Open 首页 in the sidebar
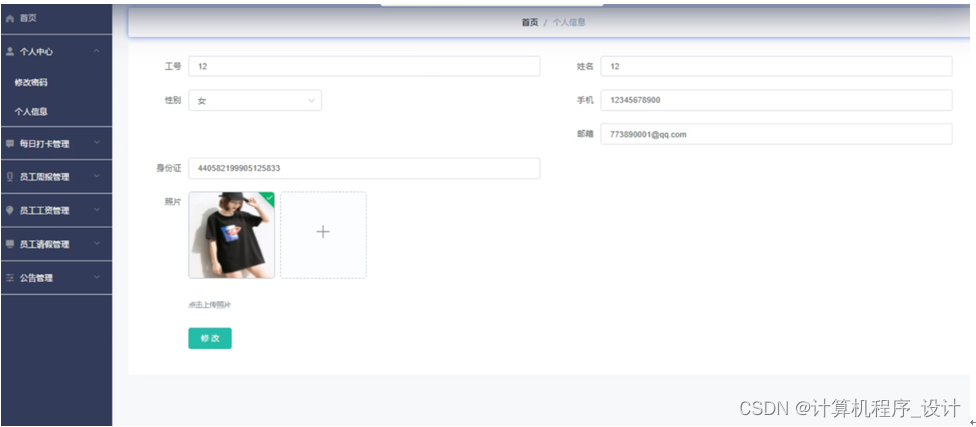 tap(57, 18)
